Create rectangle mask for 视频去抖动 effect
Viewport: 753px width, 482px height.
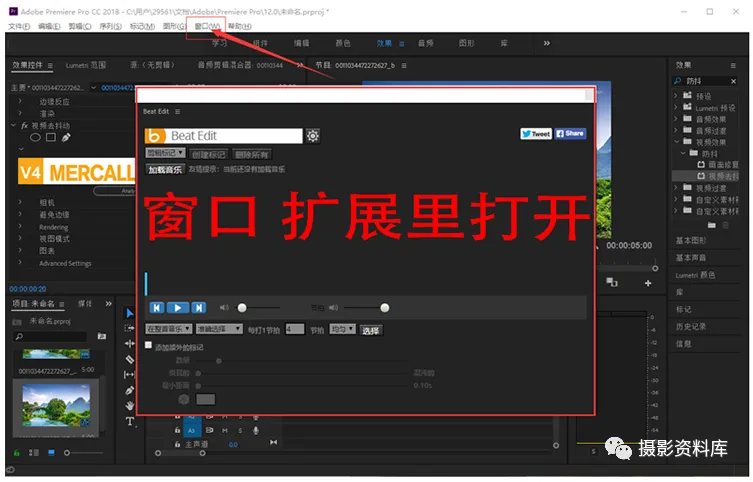click(x=51, y=138)
